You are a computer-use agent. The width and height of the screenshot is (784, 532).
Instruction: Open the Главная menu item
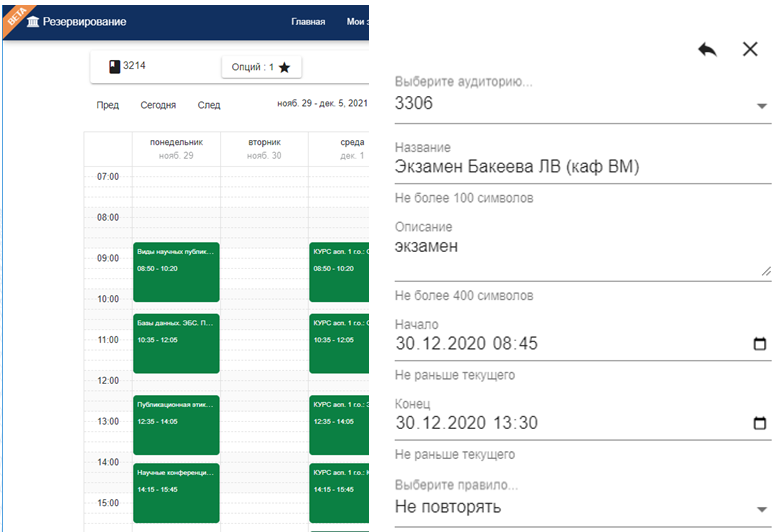308,22
